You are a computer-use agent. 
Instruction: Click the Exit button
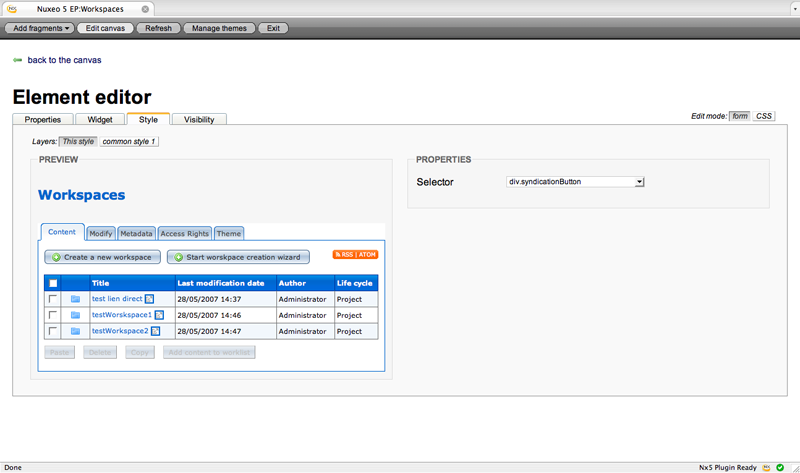pyautogui.click(x=273, y=29)
